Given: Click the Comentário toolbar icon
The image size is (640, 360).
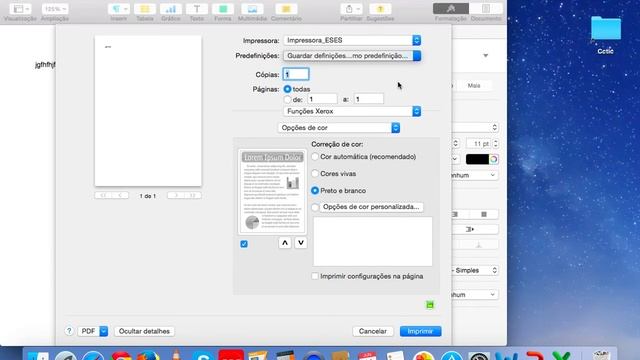Looking at the screenshot, I should [x=286, y=9].
